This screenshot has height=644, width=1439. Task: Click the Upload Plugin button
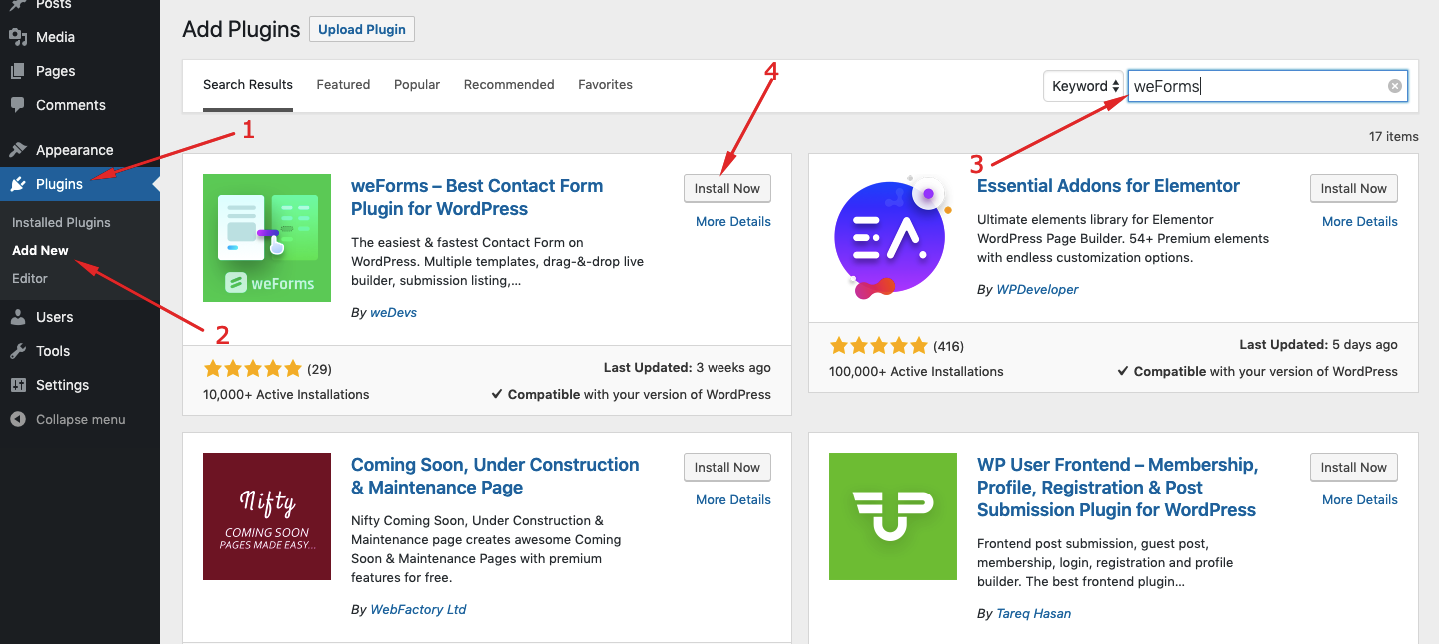click(x=362, y=29)
